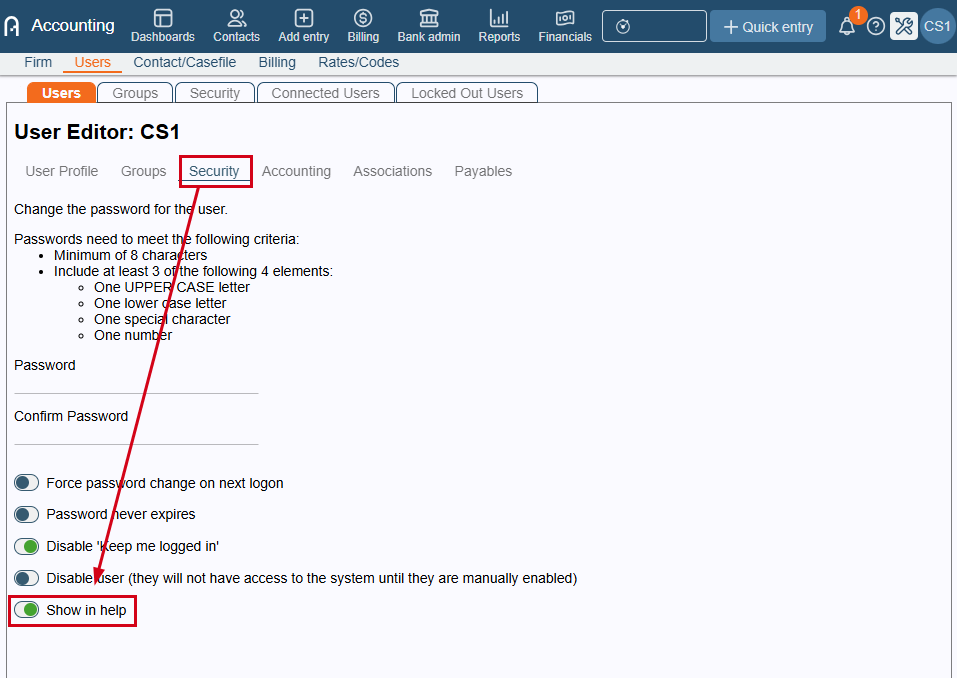Toggle Password never expires switch
The image size is (957, 678).
26,514
